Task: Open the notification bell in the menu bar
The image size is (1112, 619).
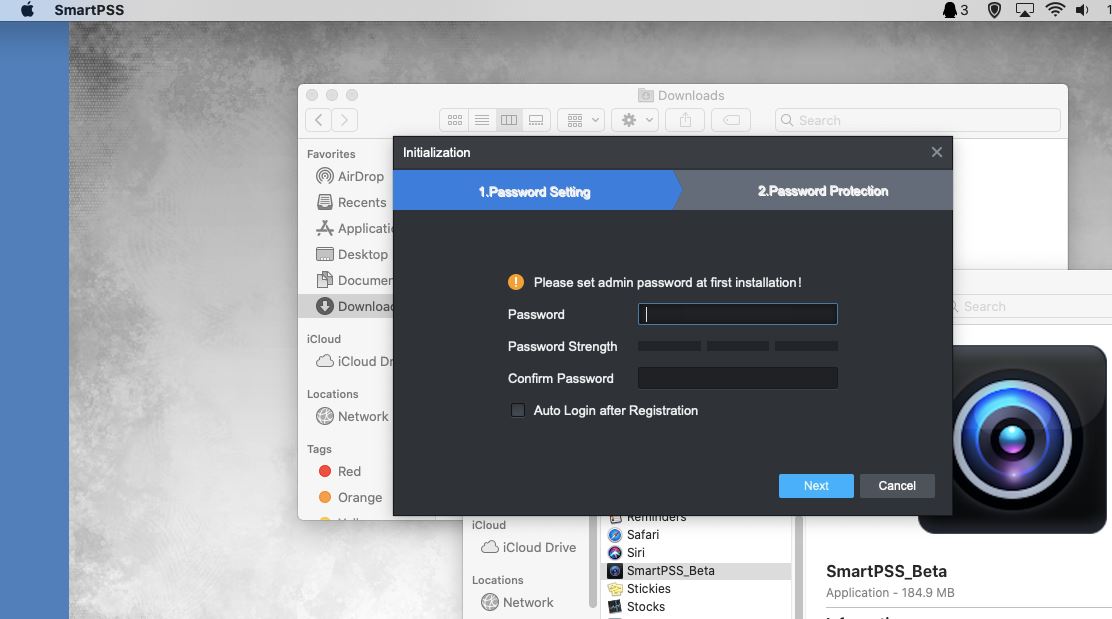Action: pyautogui.click(x=955, y=10)
